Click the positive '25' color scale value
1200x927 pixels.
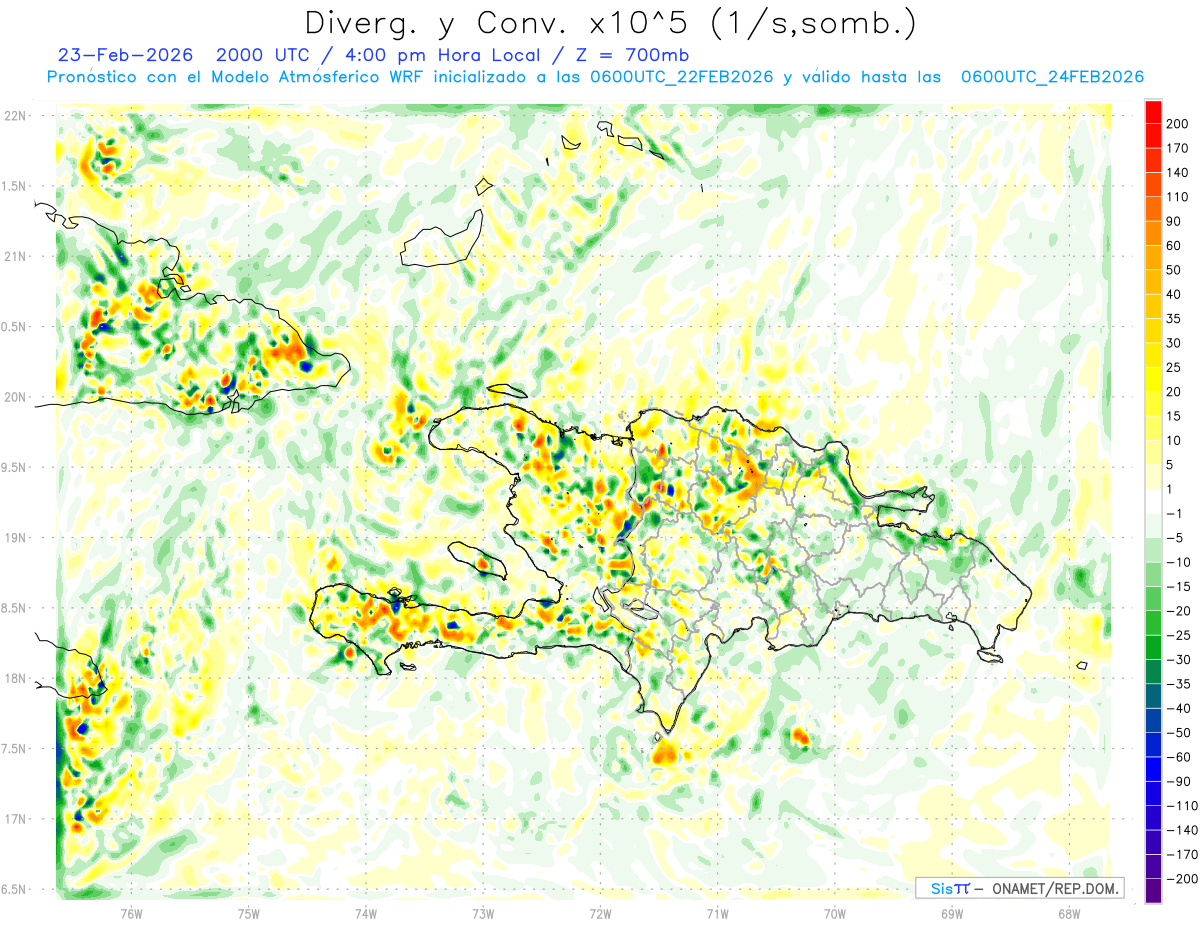pos(1174,368)
